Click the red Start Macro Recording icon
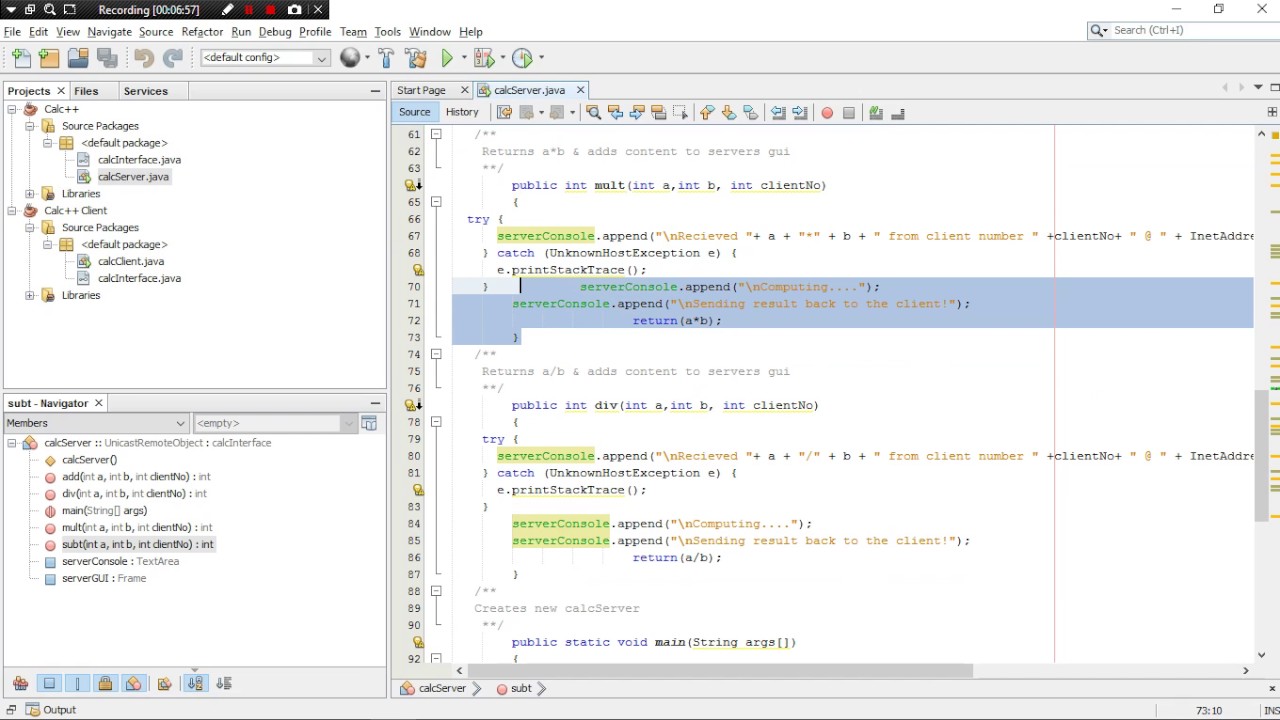 point(827,113)
